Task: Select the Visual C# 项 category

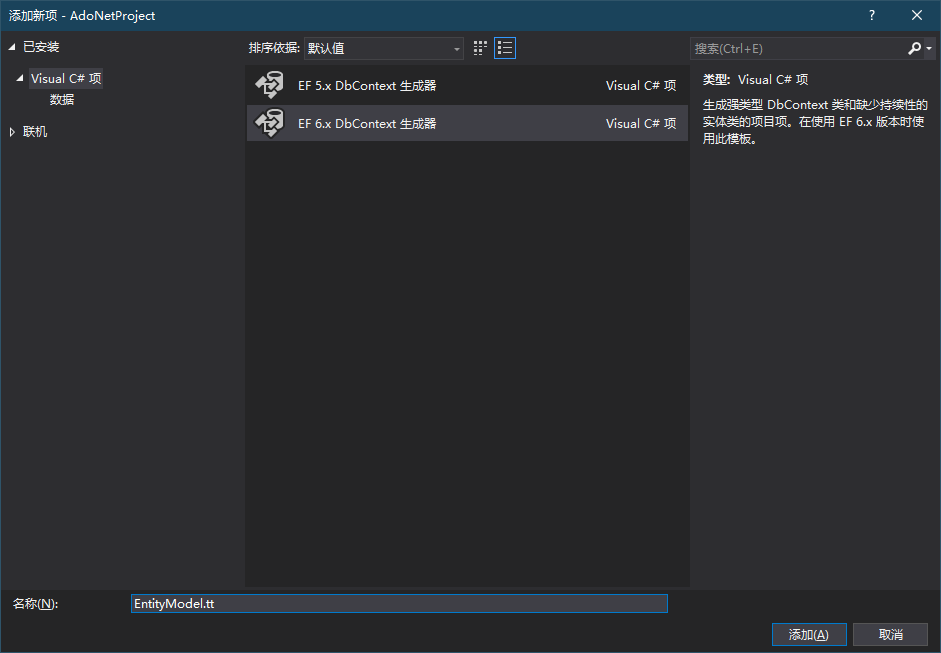Action: [x=66, y=79]
